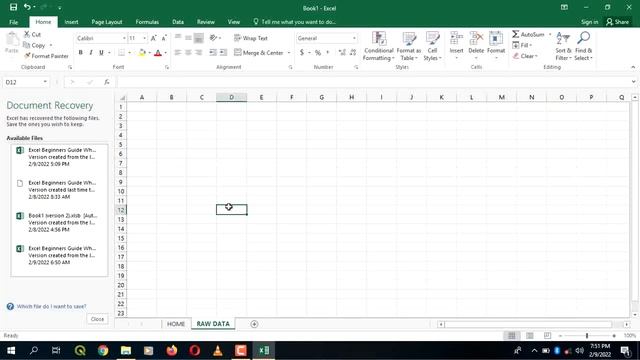Open the Clear dropdown
640x360 pixels.
point(525,56)
